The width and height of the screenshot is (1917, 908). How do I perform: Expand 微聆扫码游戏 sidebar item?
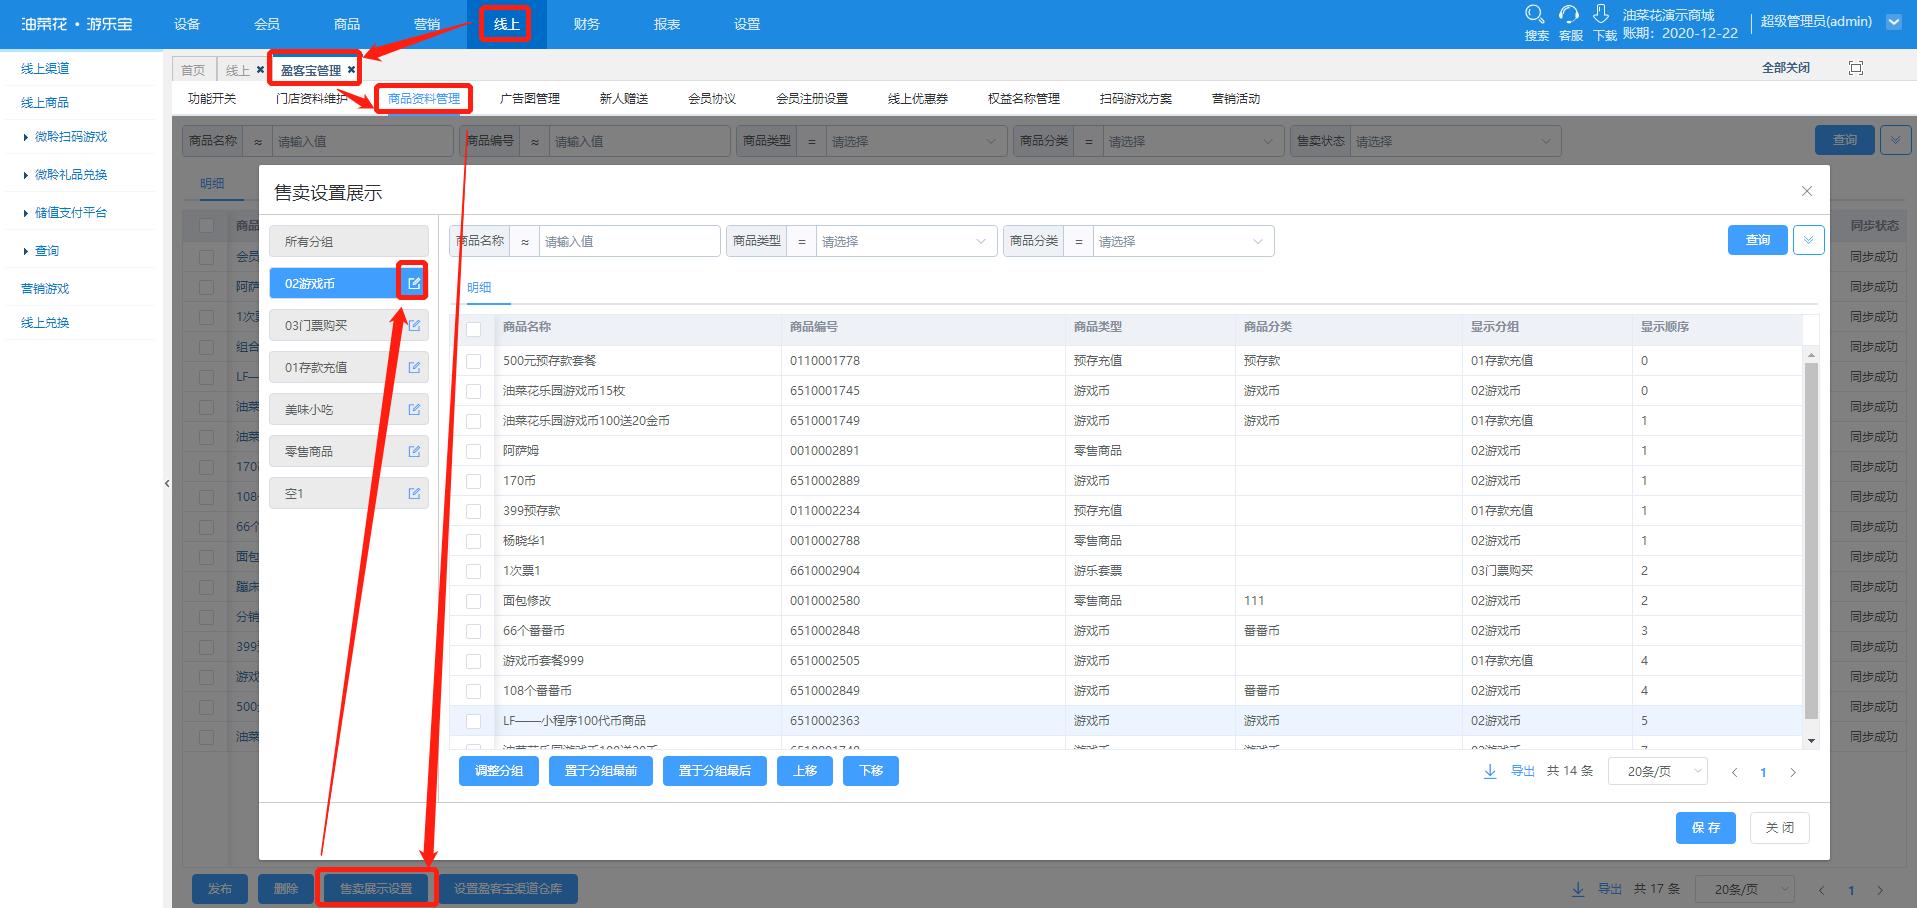click(x=71, y=137)
